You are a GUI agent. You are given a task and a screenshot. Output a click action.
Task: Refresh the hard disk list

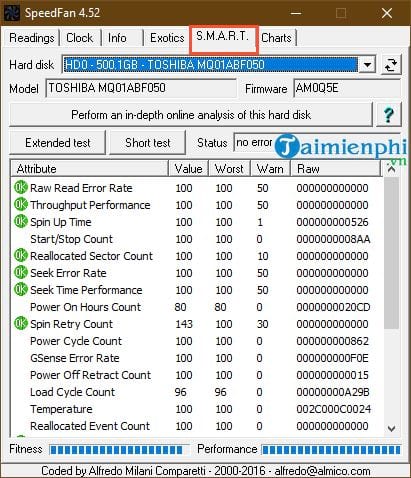pos(391,65)
